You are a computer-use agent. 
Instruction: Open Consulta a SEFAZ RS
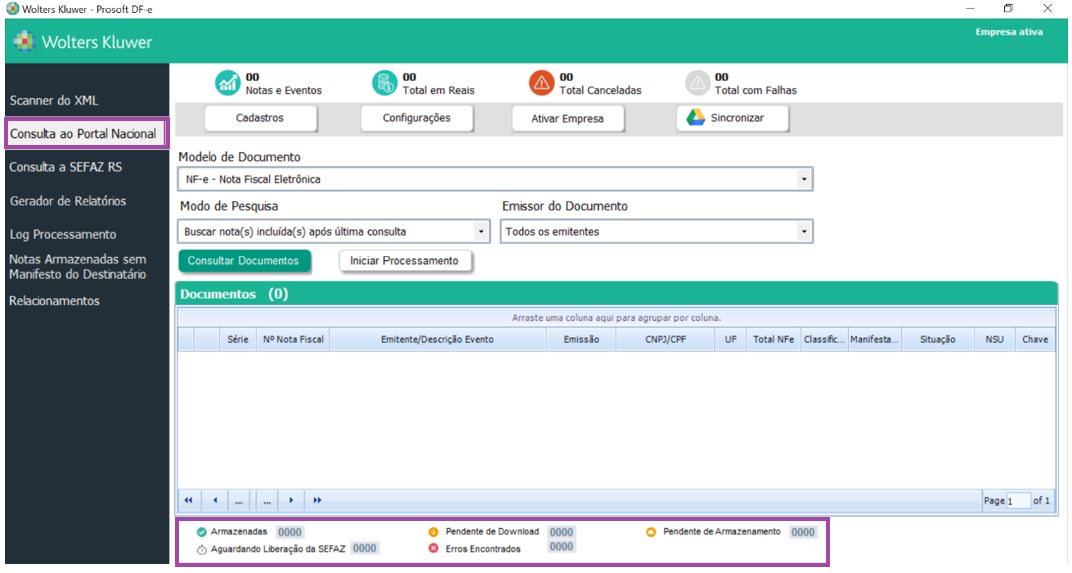pyautogui.click(x=66, y=167)
